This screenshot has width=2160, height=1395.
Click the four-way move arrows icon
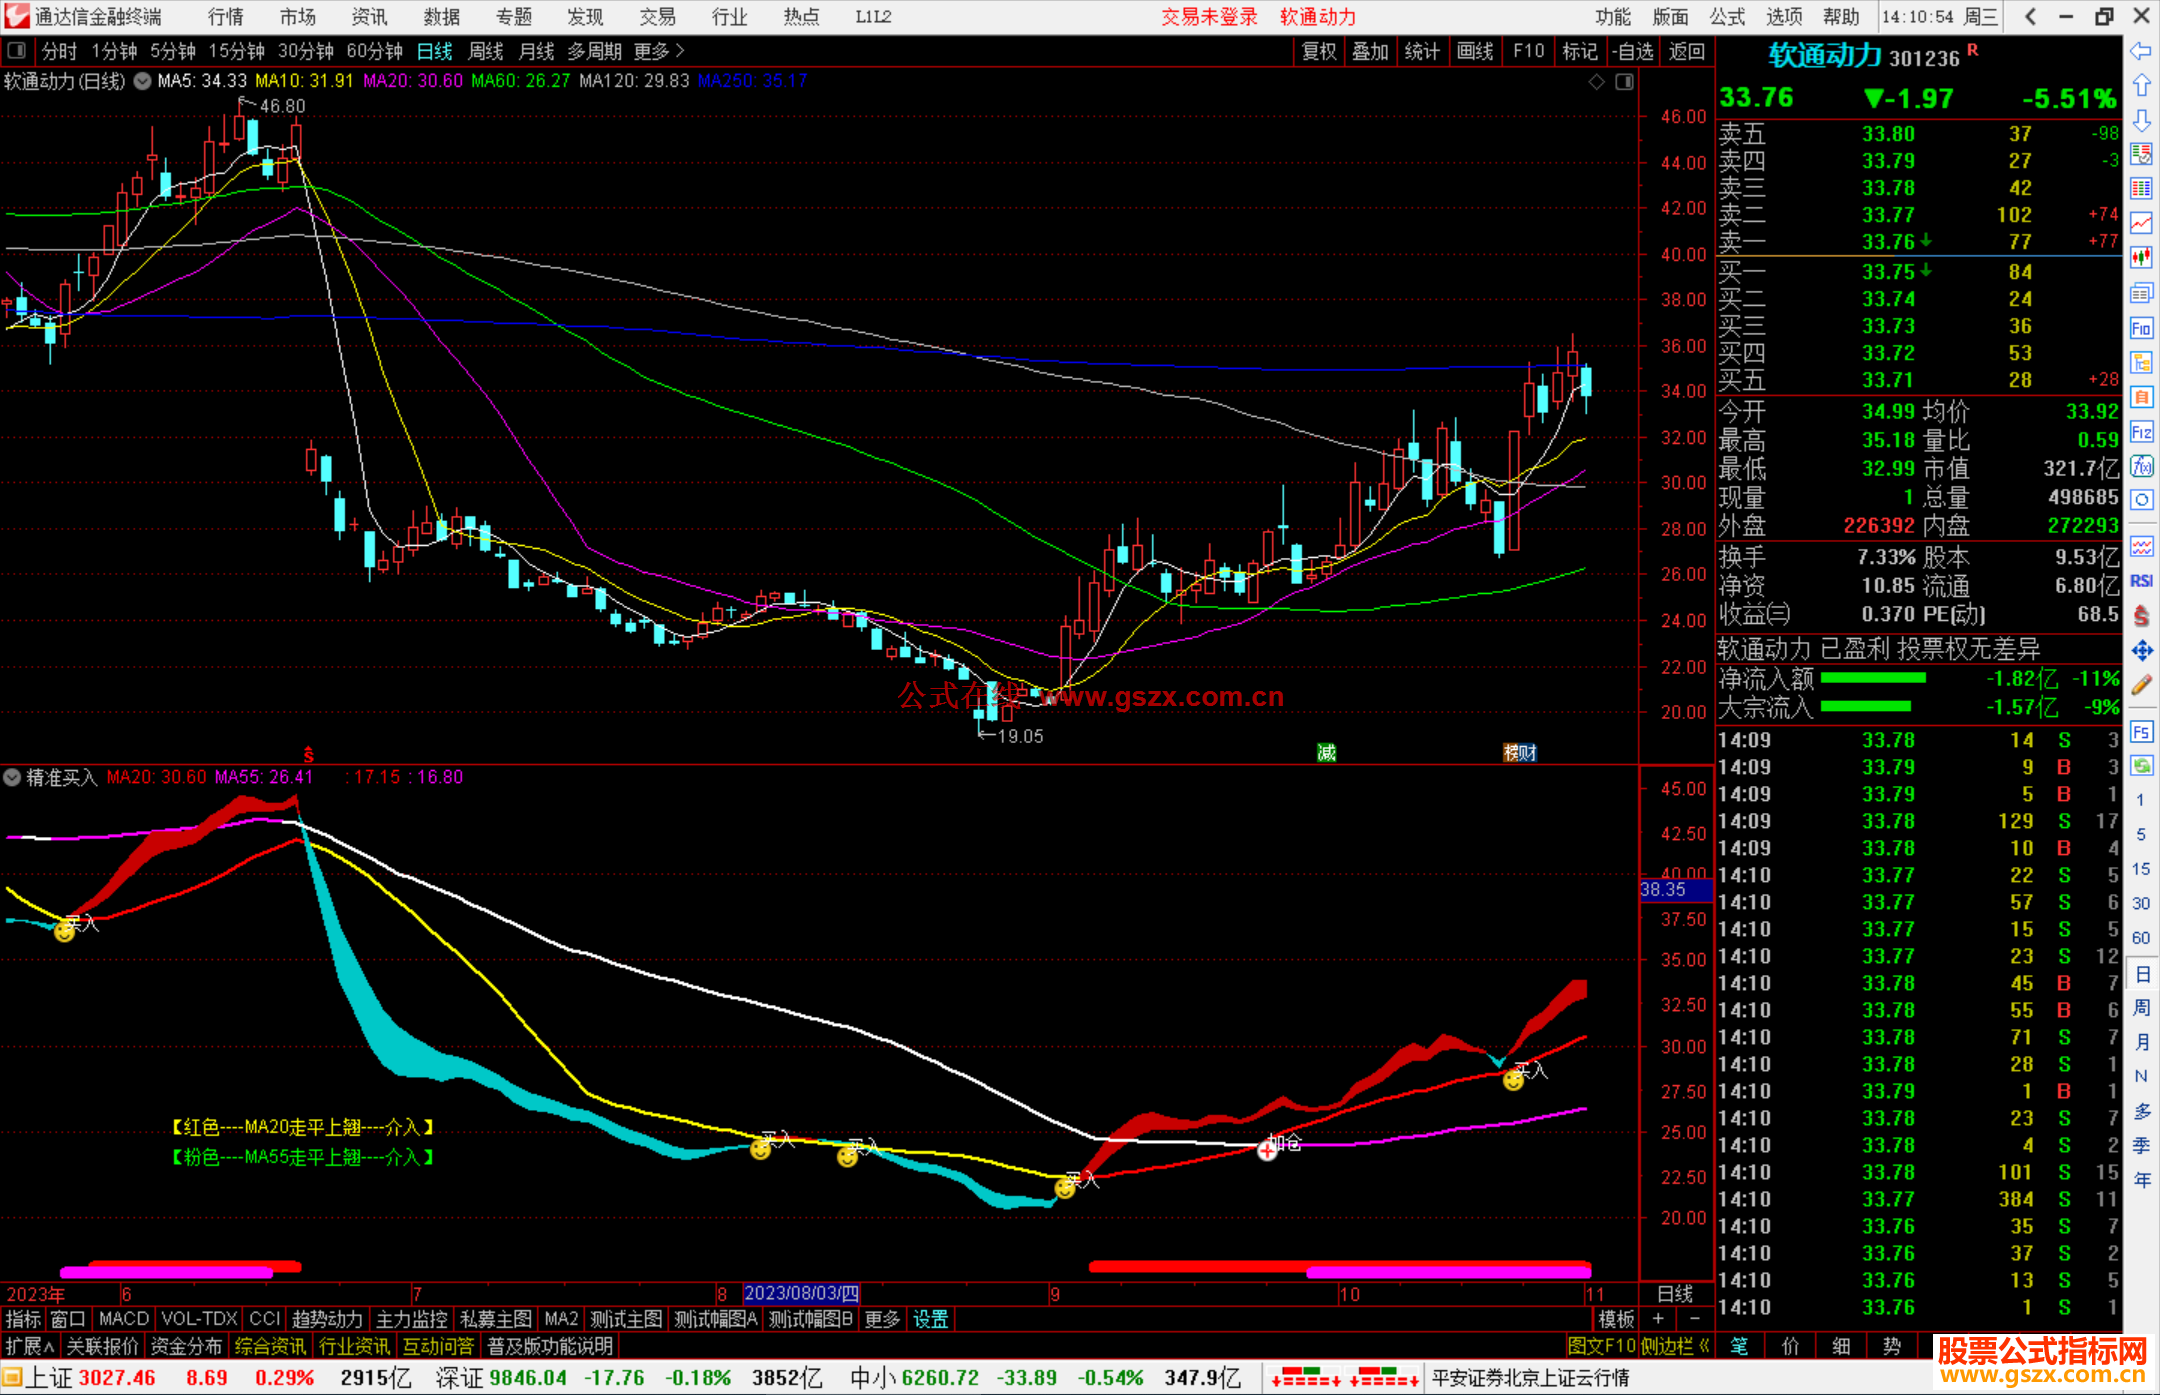pos(2141,651)
